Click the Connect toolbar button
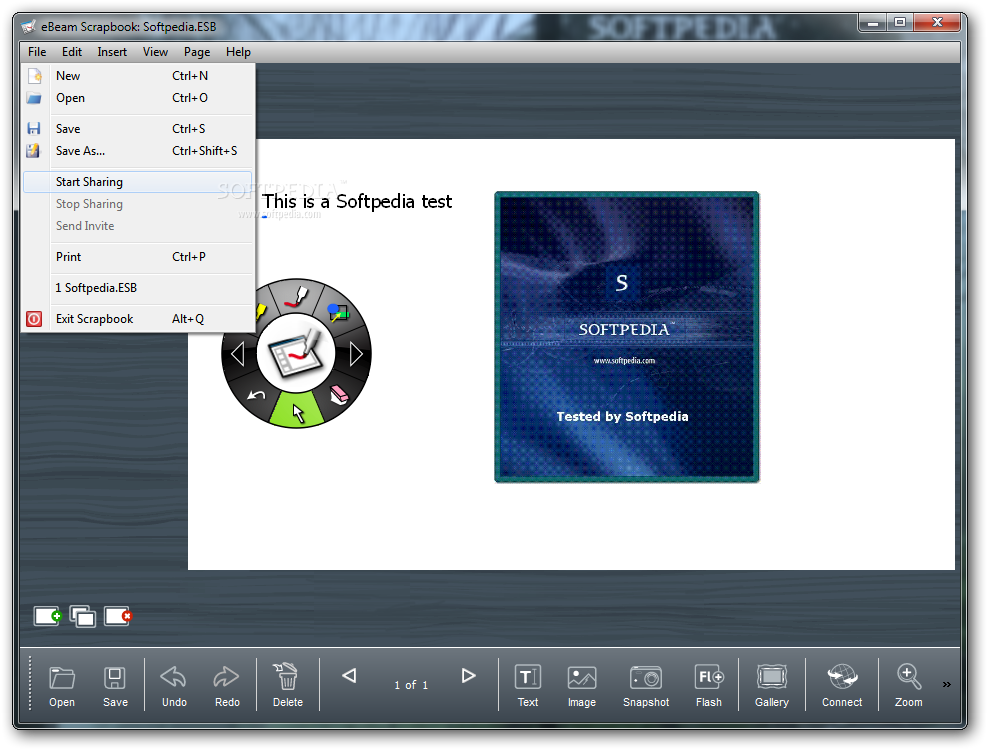 [x=842, y=686]
